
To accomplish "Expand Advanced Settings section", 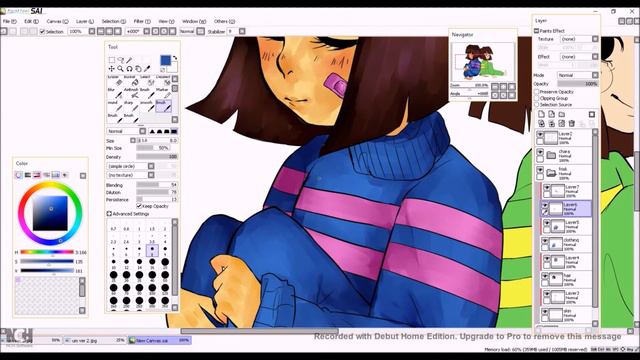I will pyautogui.click(x=109, y=214).
